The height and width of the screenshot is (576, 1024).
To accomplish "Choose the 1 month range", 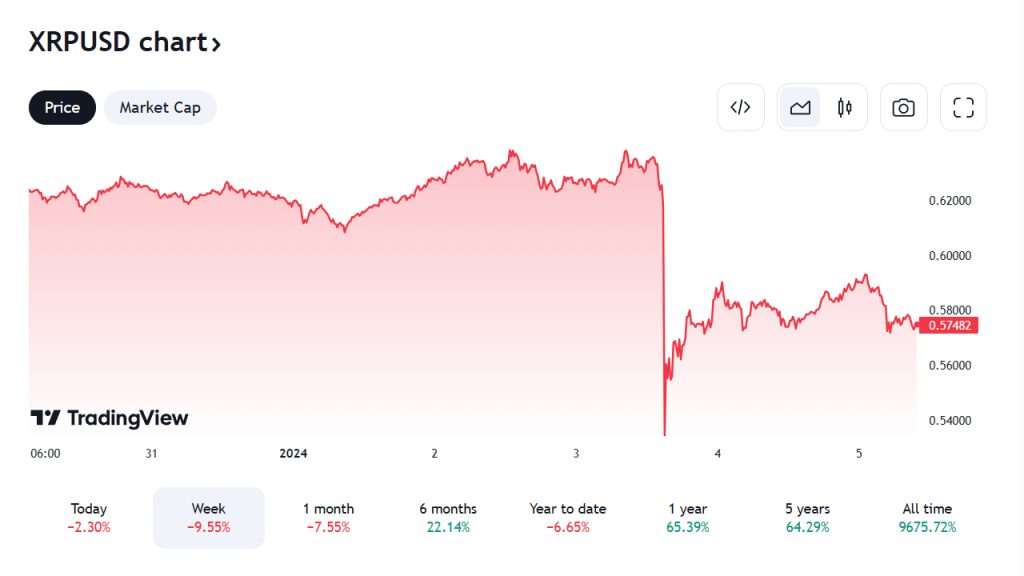I will point(328,518).
